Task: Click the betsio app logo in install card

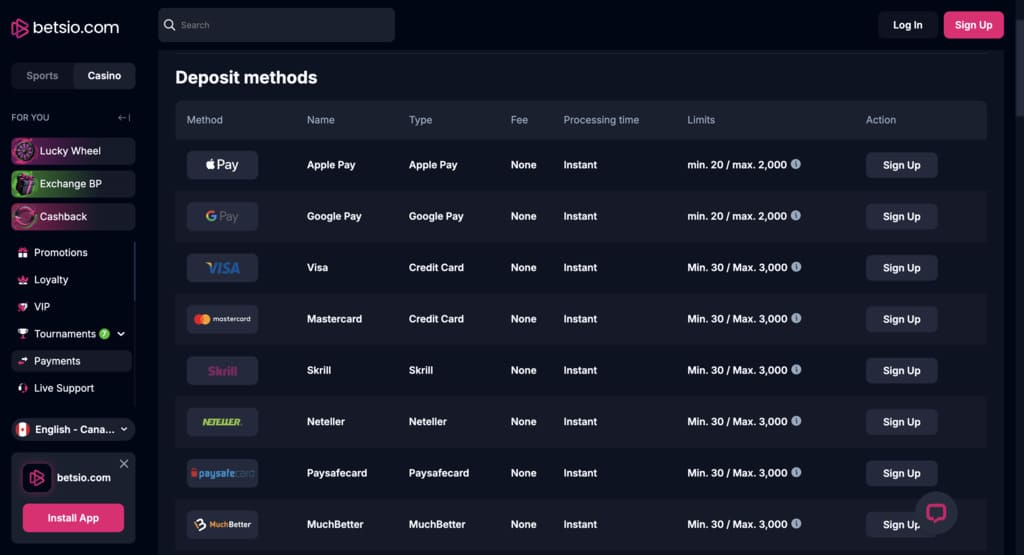Action: tap(37, 478)
